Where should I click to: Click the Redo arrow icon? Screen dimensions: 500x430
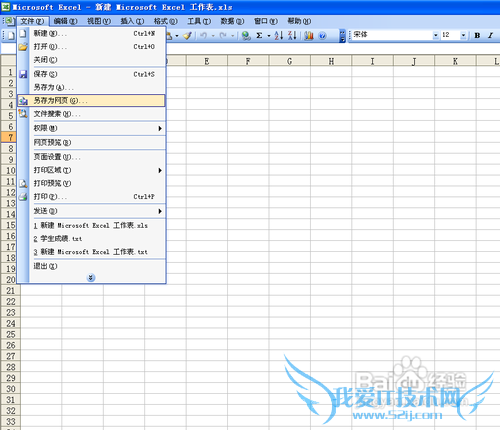click(223, 35)
